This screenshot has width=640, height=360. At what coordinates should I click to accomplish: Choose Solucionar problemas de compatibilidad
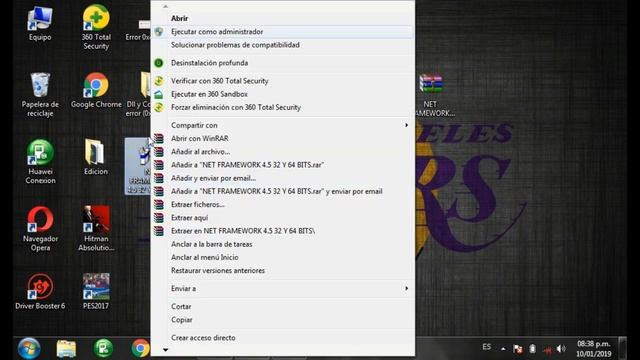(283, 45)
